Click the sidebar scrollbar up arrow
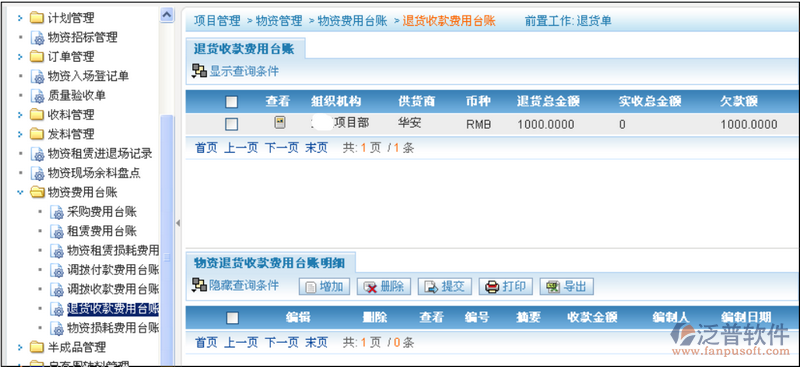Screen dimensions: 800x367 (x=167, y=15)
